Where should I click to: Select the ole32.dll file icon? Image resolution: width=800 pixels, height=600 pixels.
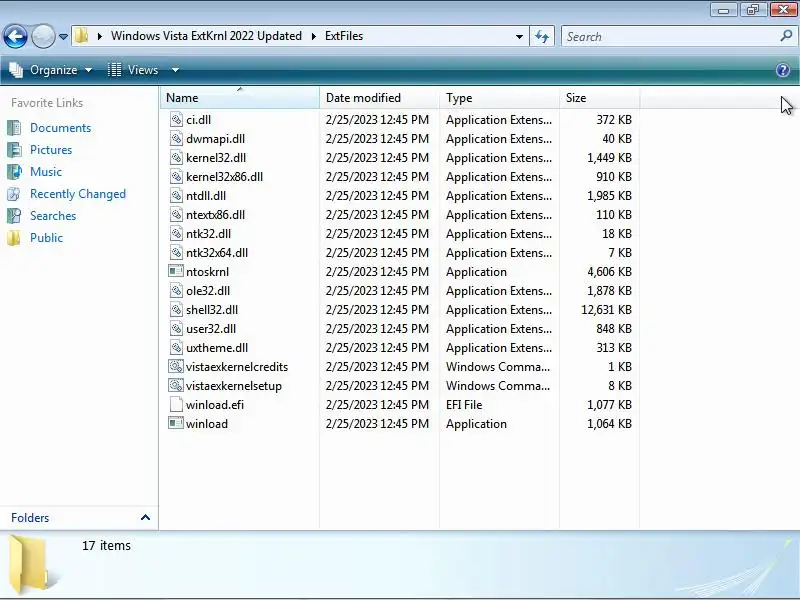point(176,290)
